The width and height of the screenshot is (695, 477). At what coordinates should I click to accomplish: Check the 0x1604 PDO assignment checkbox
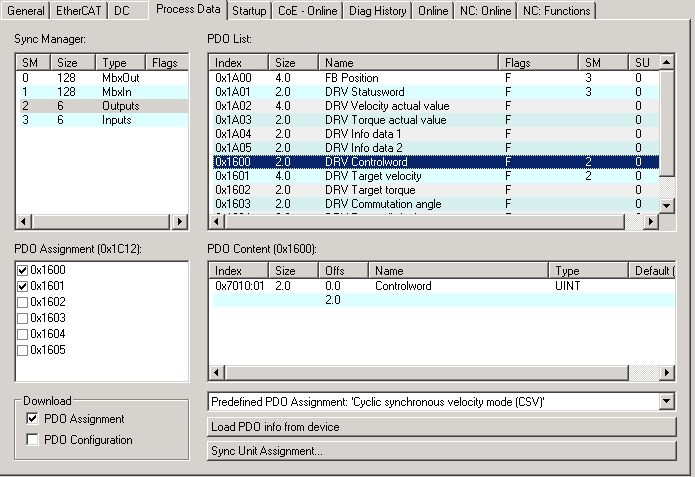(x=23, y=334)
